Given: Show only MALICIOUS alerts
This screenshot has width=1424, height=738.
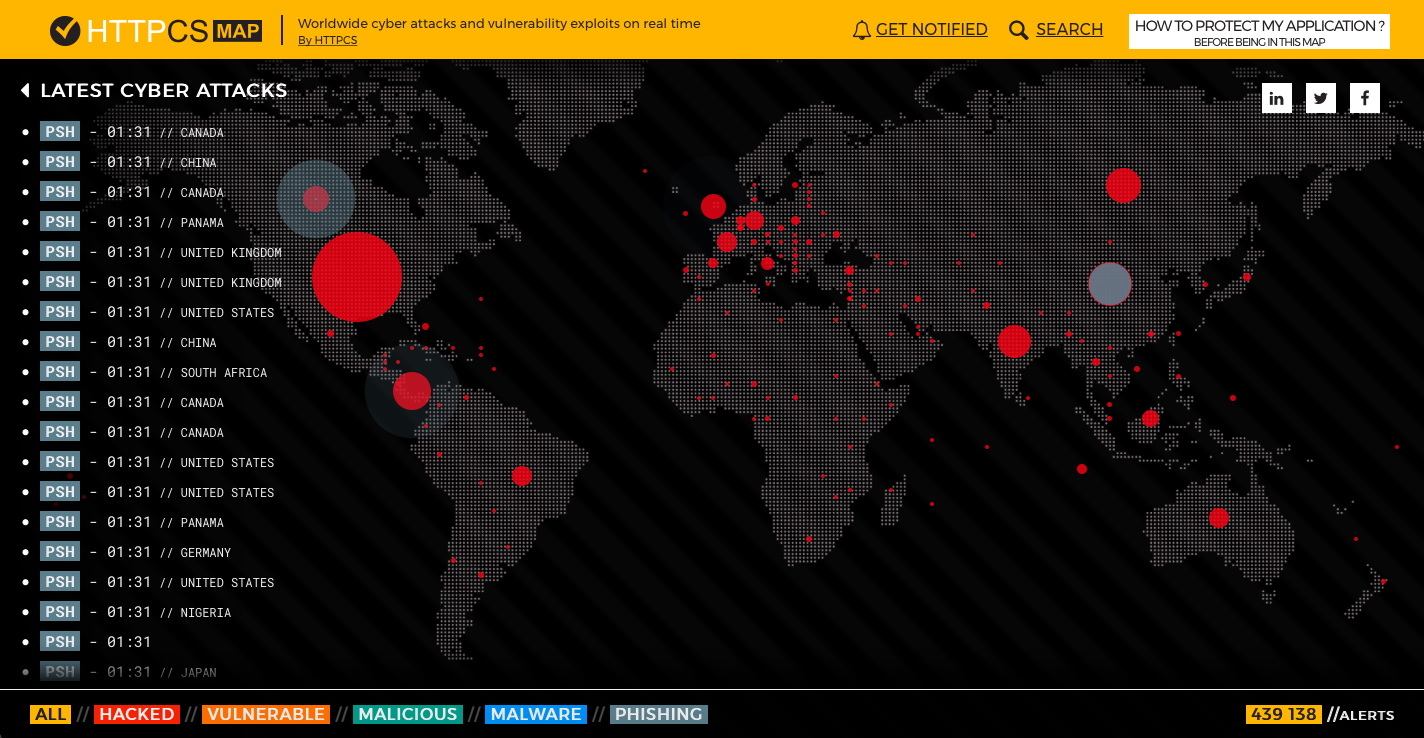Looking at the screenshot, I should click(x=408, y=714).
